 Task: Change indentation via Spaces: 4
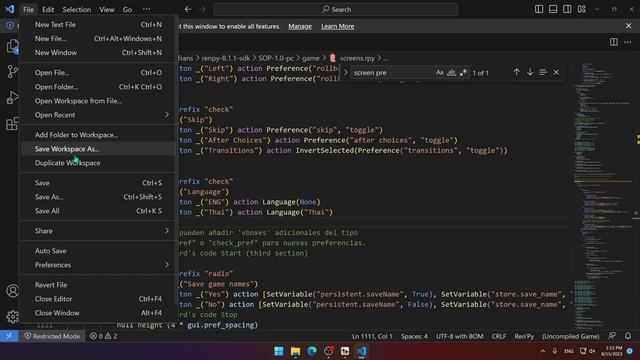click(414, 336)
